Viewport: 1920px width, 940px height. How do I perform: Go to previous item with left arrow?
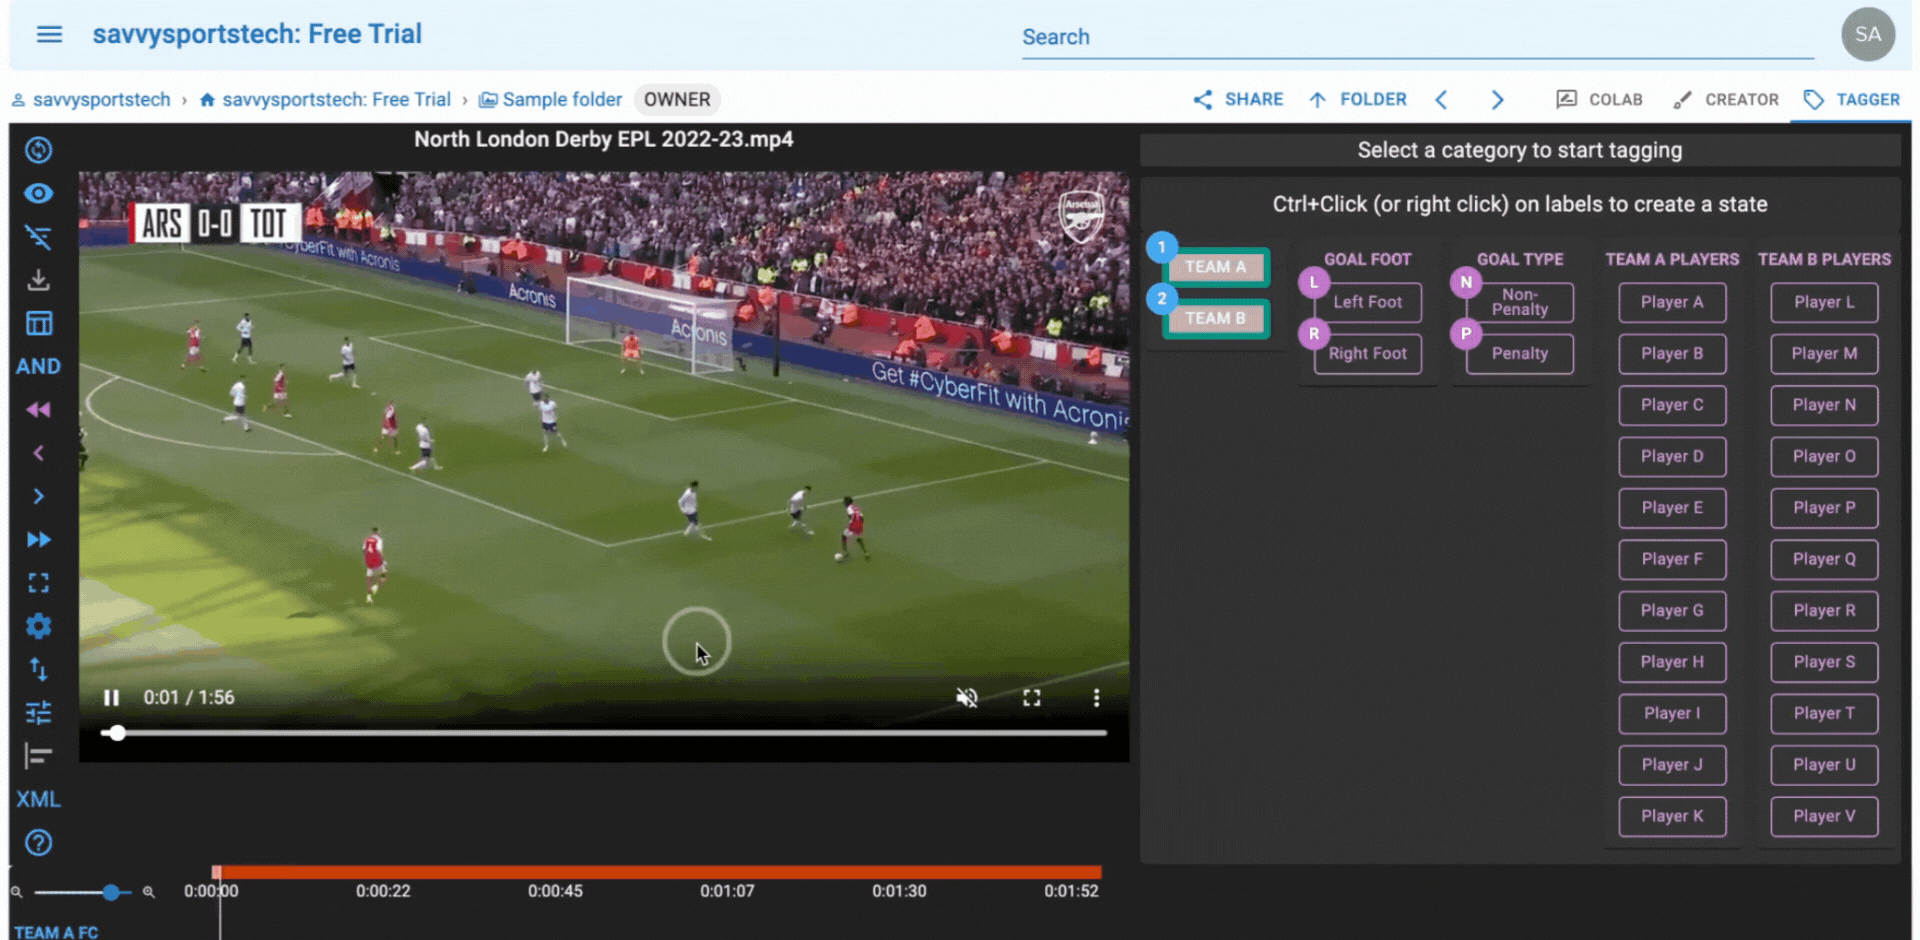(1441, 100)
